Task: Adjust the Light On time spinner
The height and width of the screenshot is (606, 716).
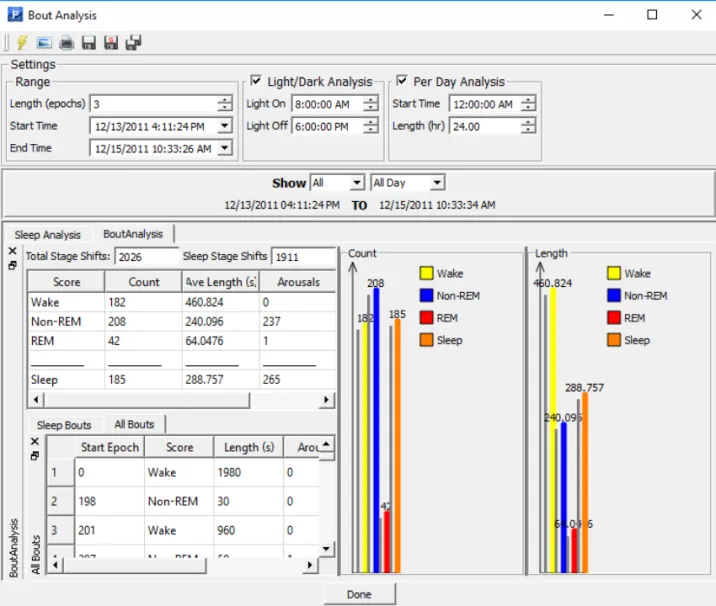Action: 371,104
